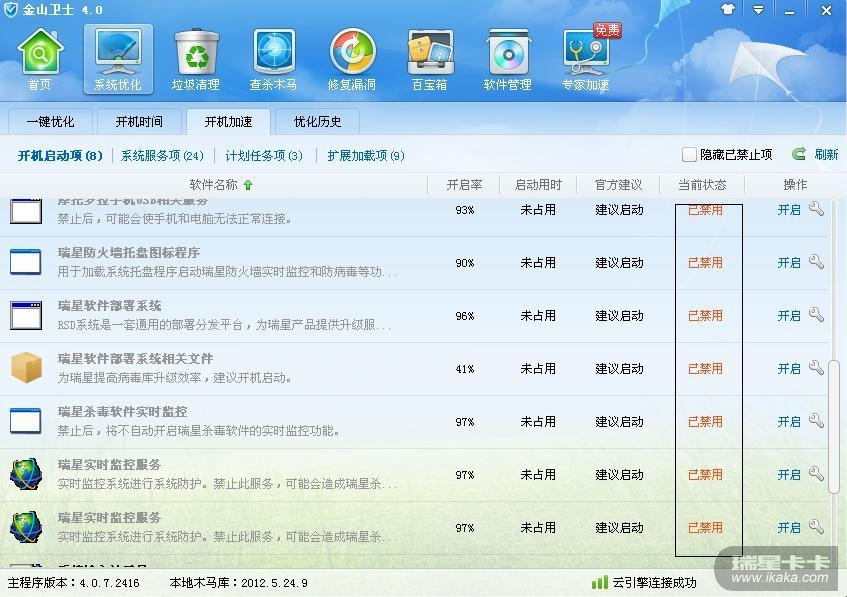The height and width of the screenshot is (597, 847).
Task: Open the title bar dropdown menu arrow
Action: point(758,10)
